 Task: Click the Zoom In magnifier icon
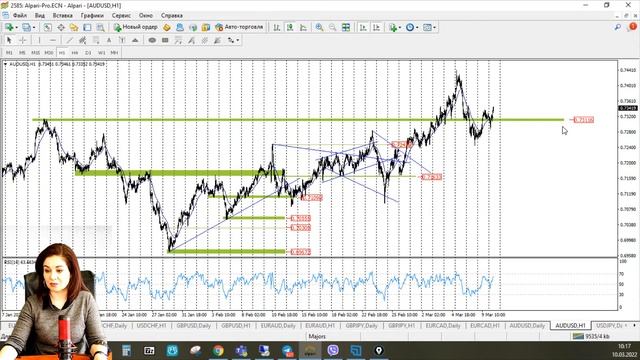pyautogui.click(x=319, y=27)
